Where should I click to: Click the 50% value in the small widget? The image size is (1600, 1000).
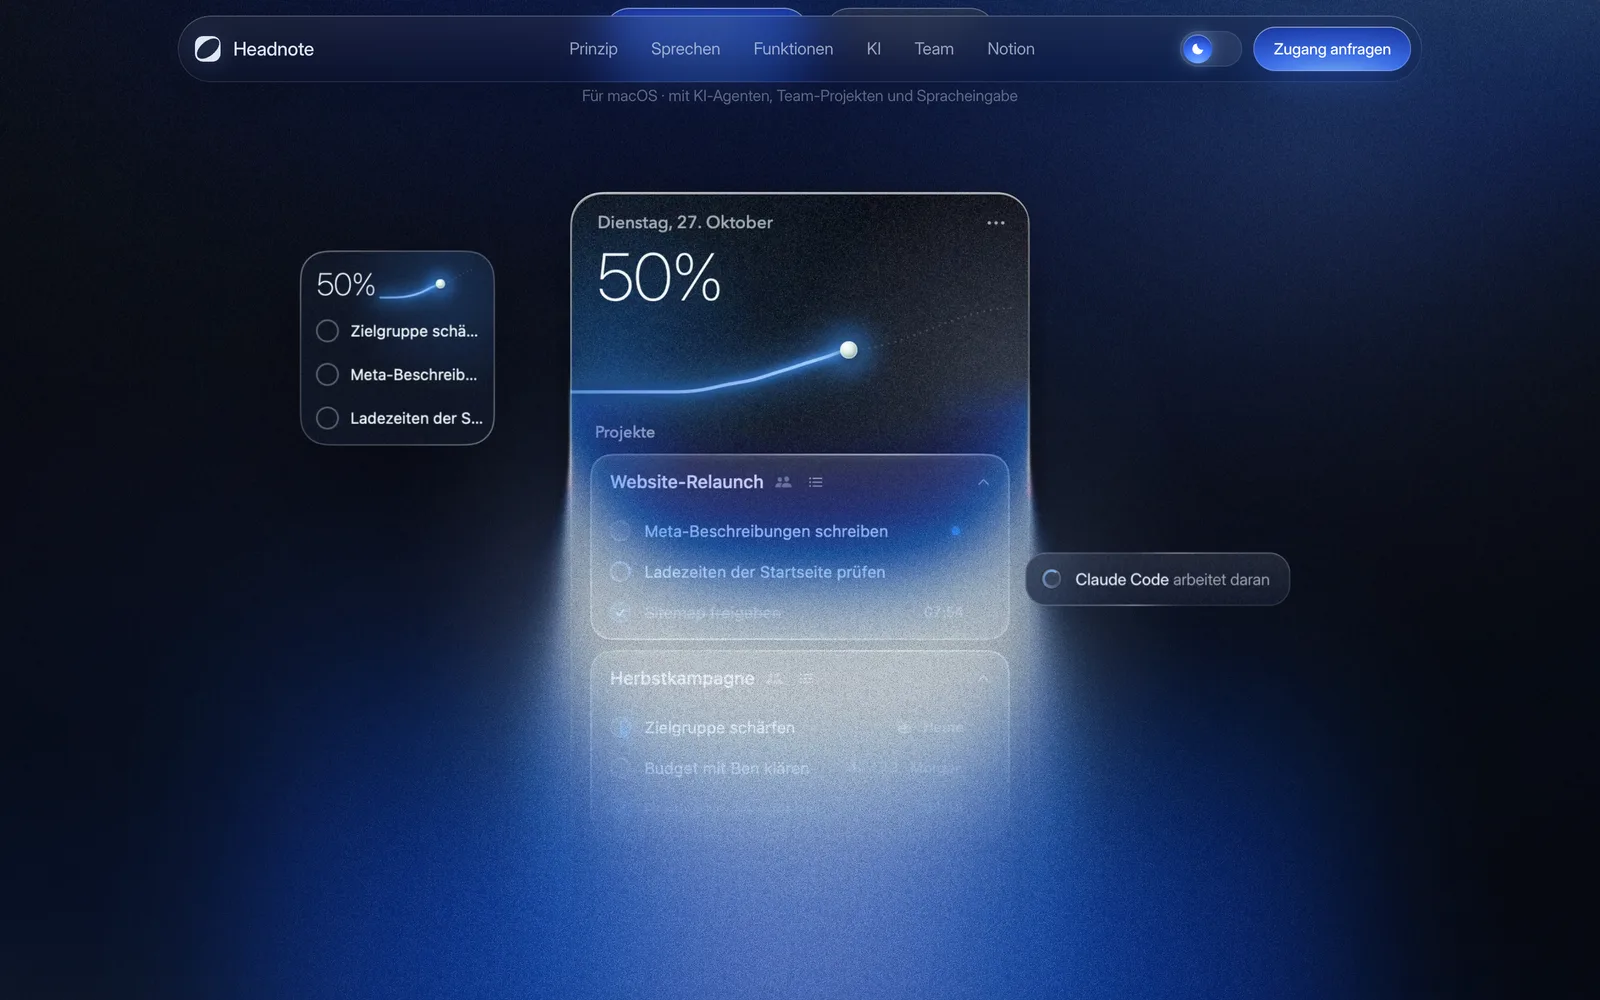pos(346,285)
